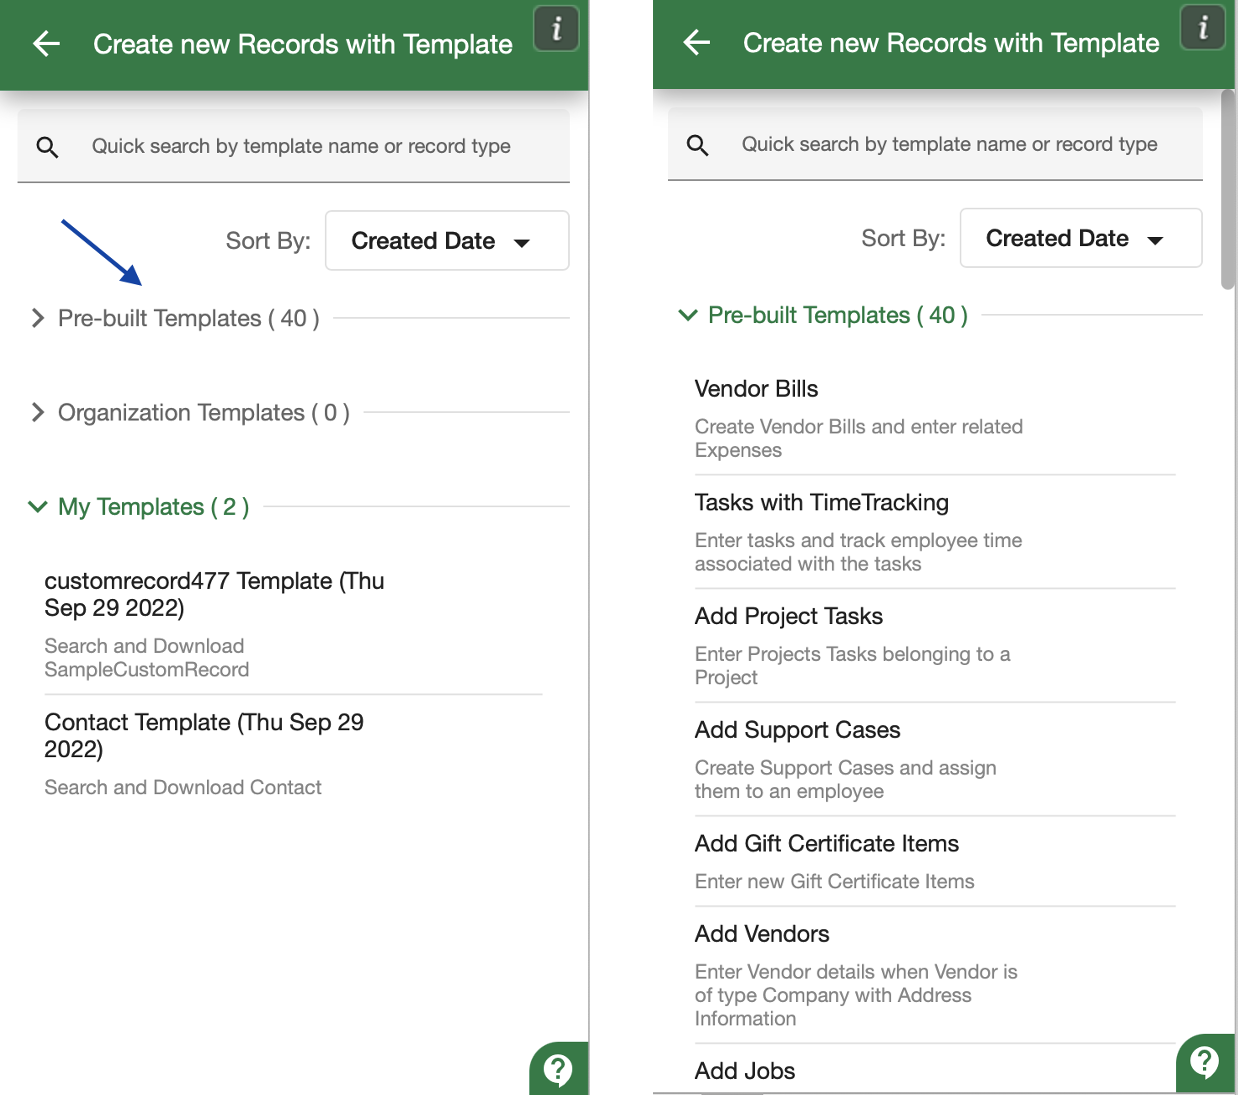Click the search magnifier in left panel
1238x1095 pixels.
click(x=47, y=147)
